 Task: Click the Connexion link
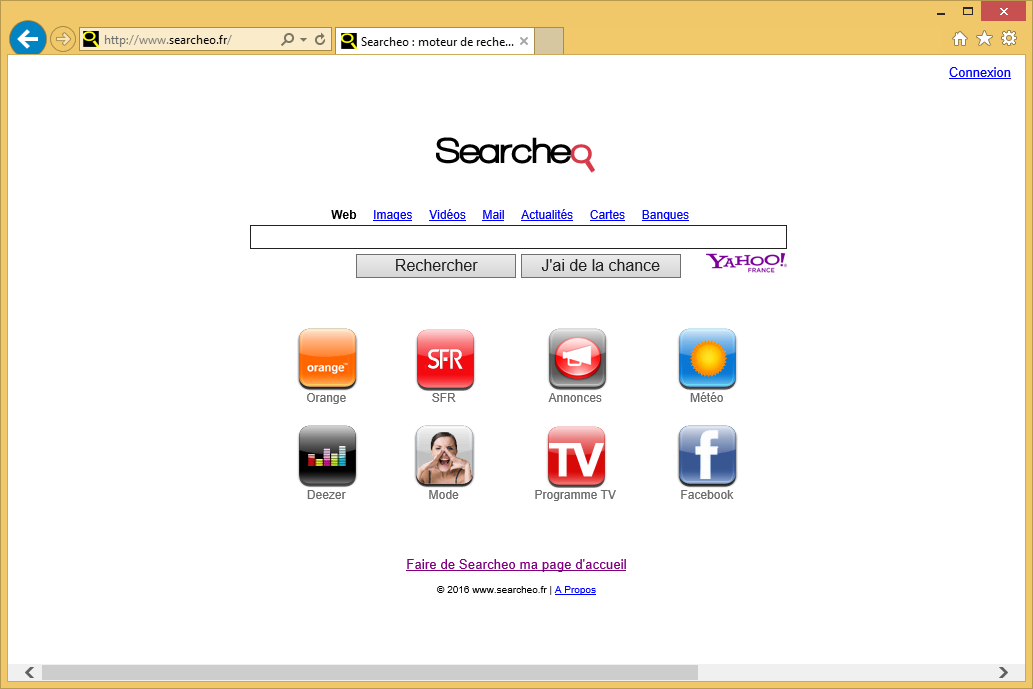tap(979, 72)
